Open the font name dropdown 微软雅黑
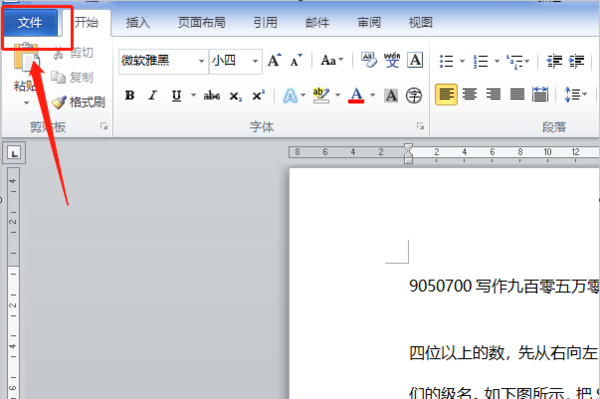The width and height of the screenshot is (600, 399). [x=201, y=61]
